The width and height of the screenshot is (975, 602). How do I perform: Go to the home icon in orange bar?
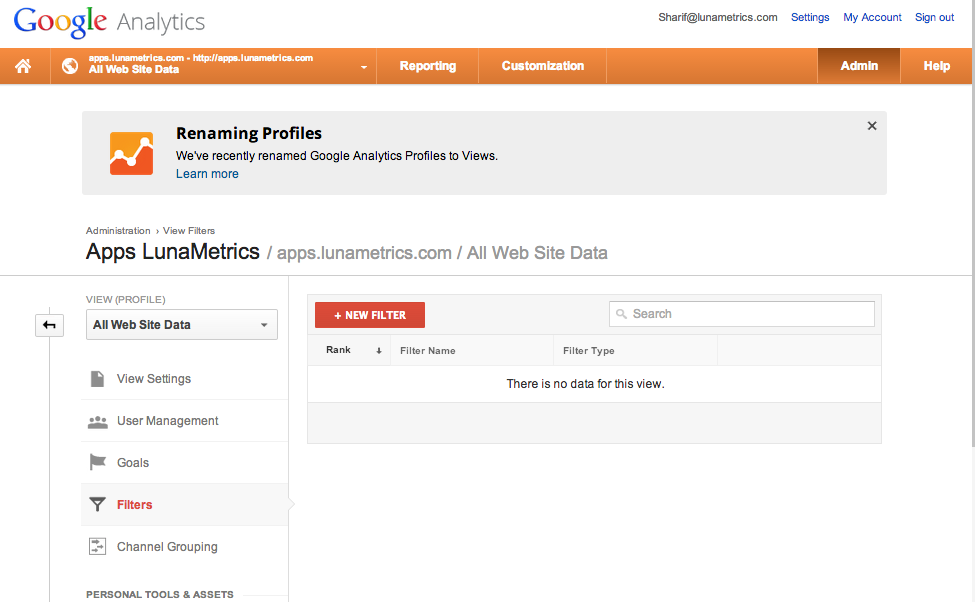tap(23, 66)
